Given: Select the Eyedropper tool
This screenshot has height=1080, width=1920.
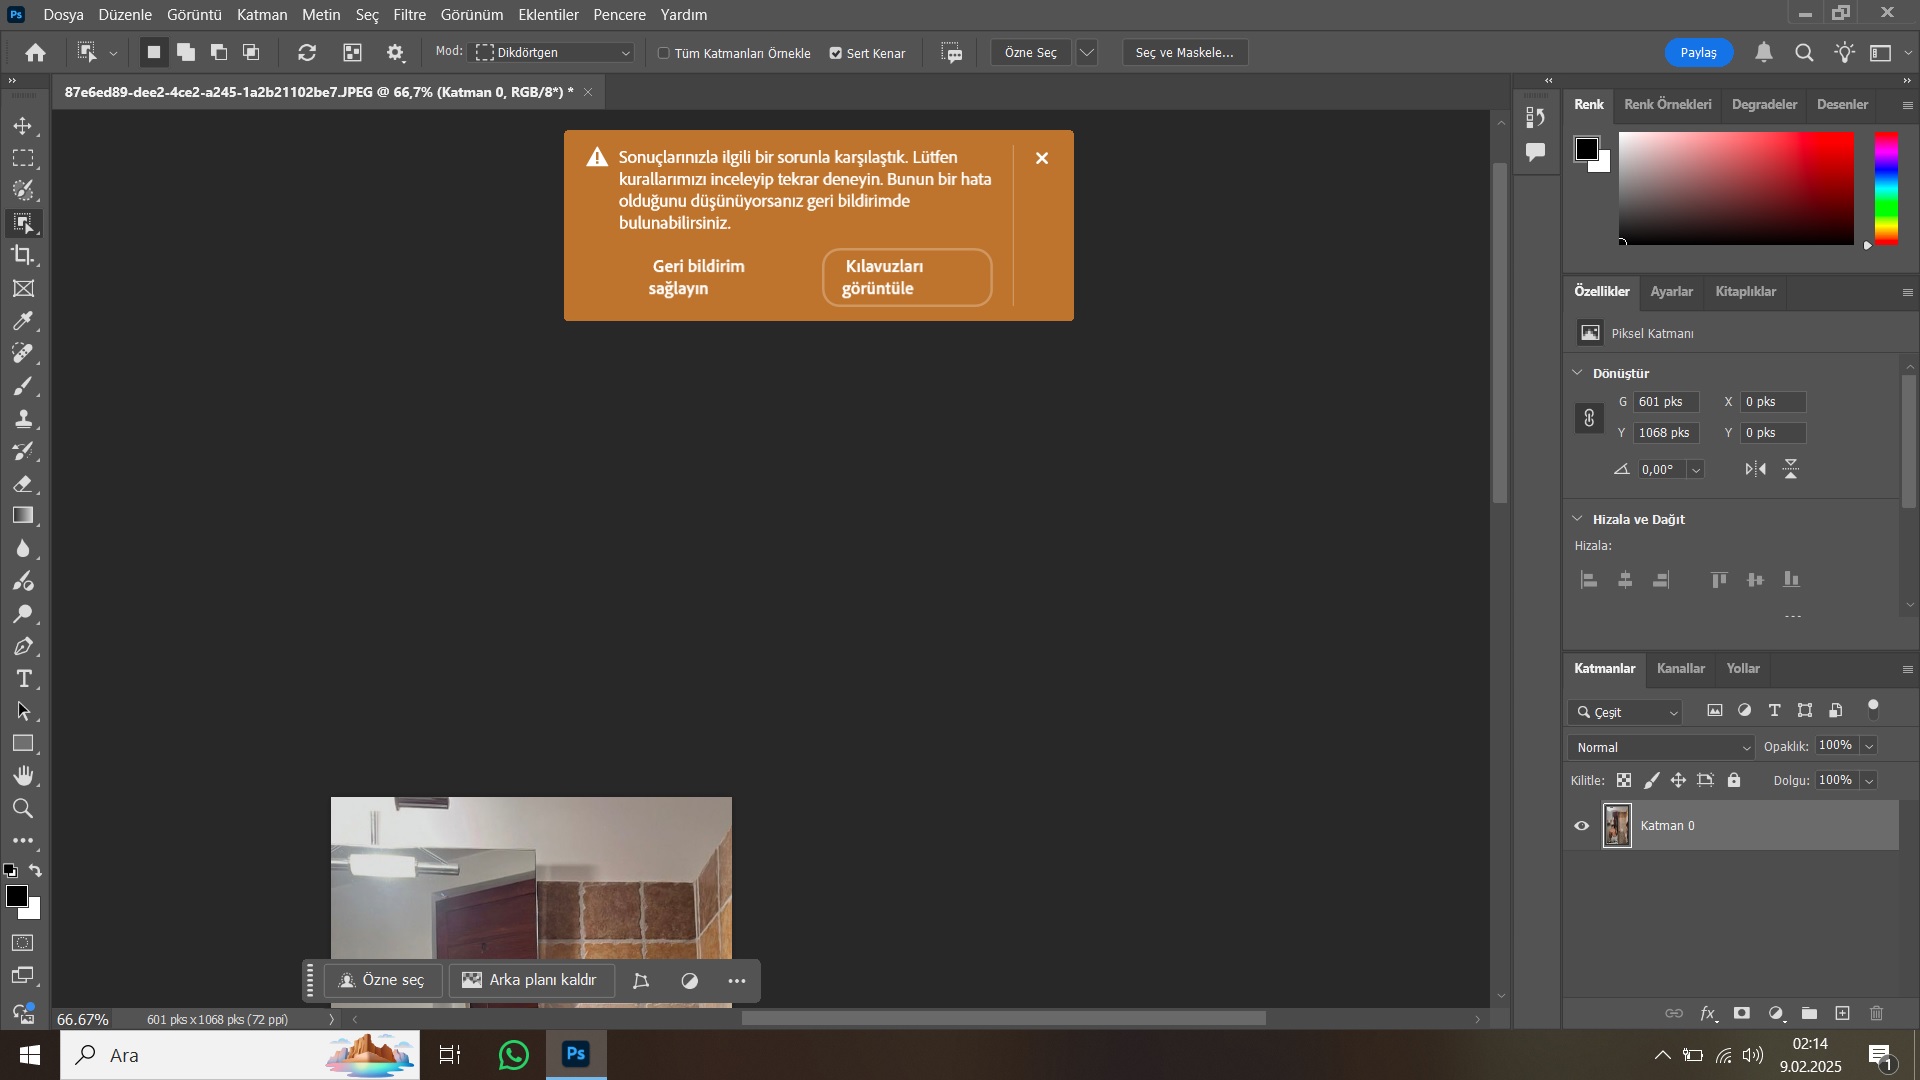Looking at the screenshot, I should (x=23, y=321).
